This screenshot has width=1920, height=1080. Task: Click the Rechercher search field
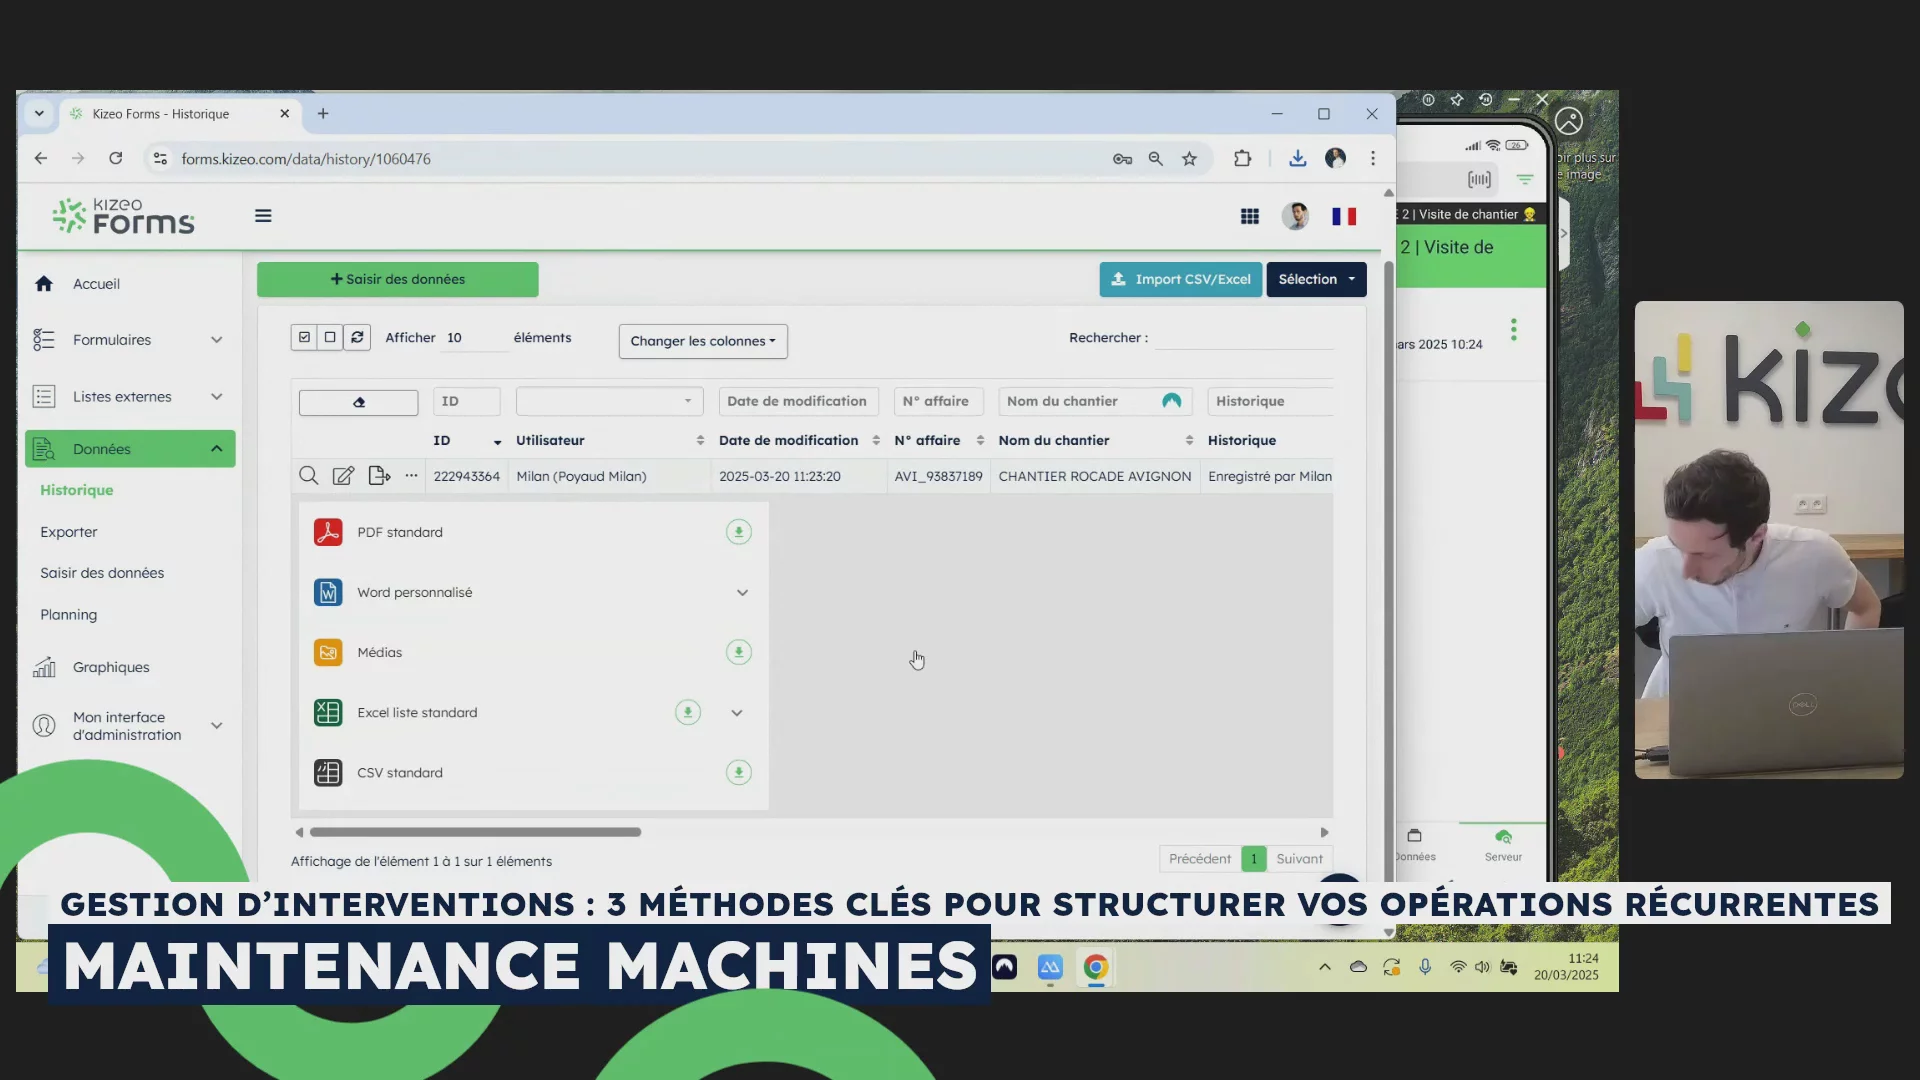point(1244,338)
